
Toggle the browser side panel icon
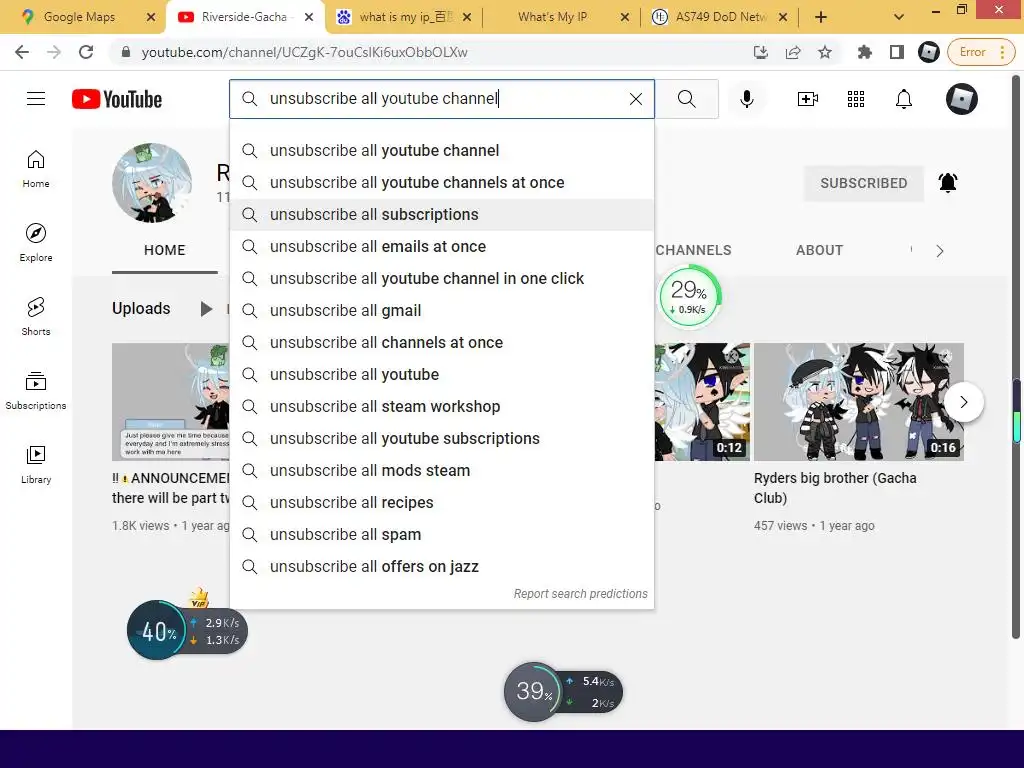point(897,52)
